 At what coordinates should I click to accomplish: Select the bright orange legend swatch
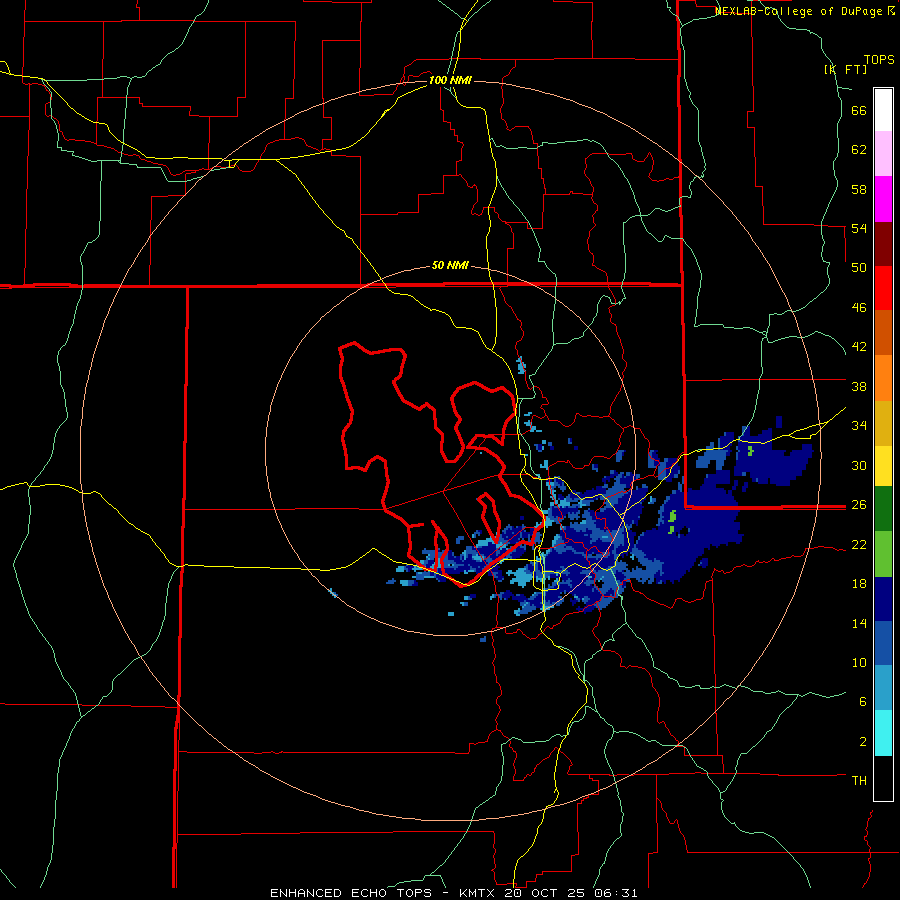[x=883, y=378]
